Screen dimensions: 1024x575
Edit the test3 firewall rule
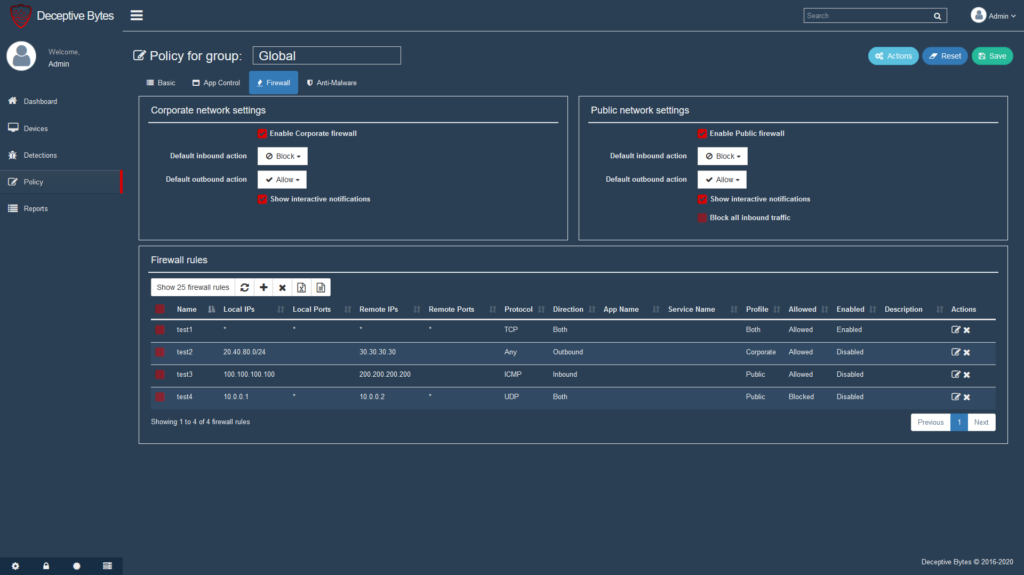pos(955,374)
